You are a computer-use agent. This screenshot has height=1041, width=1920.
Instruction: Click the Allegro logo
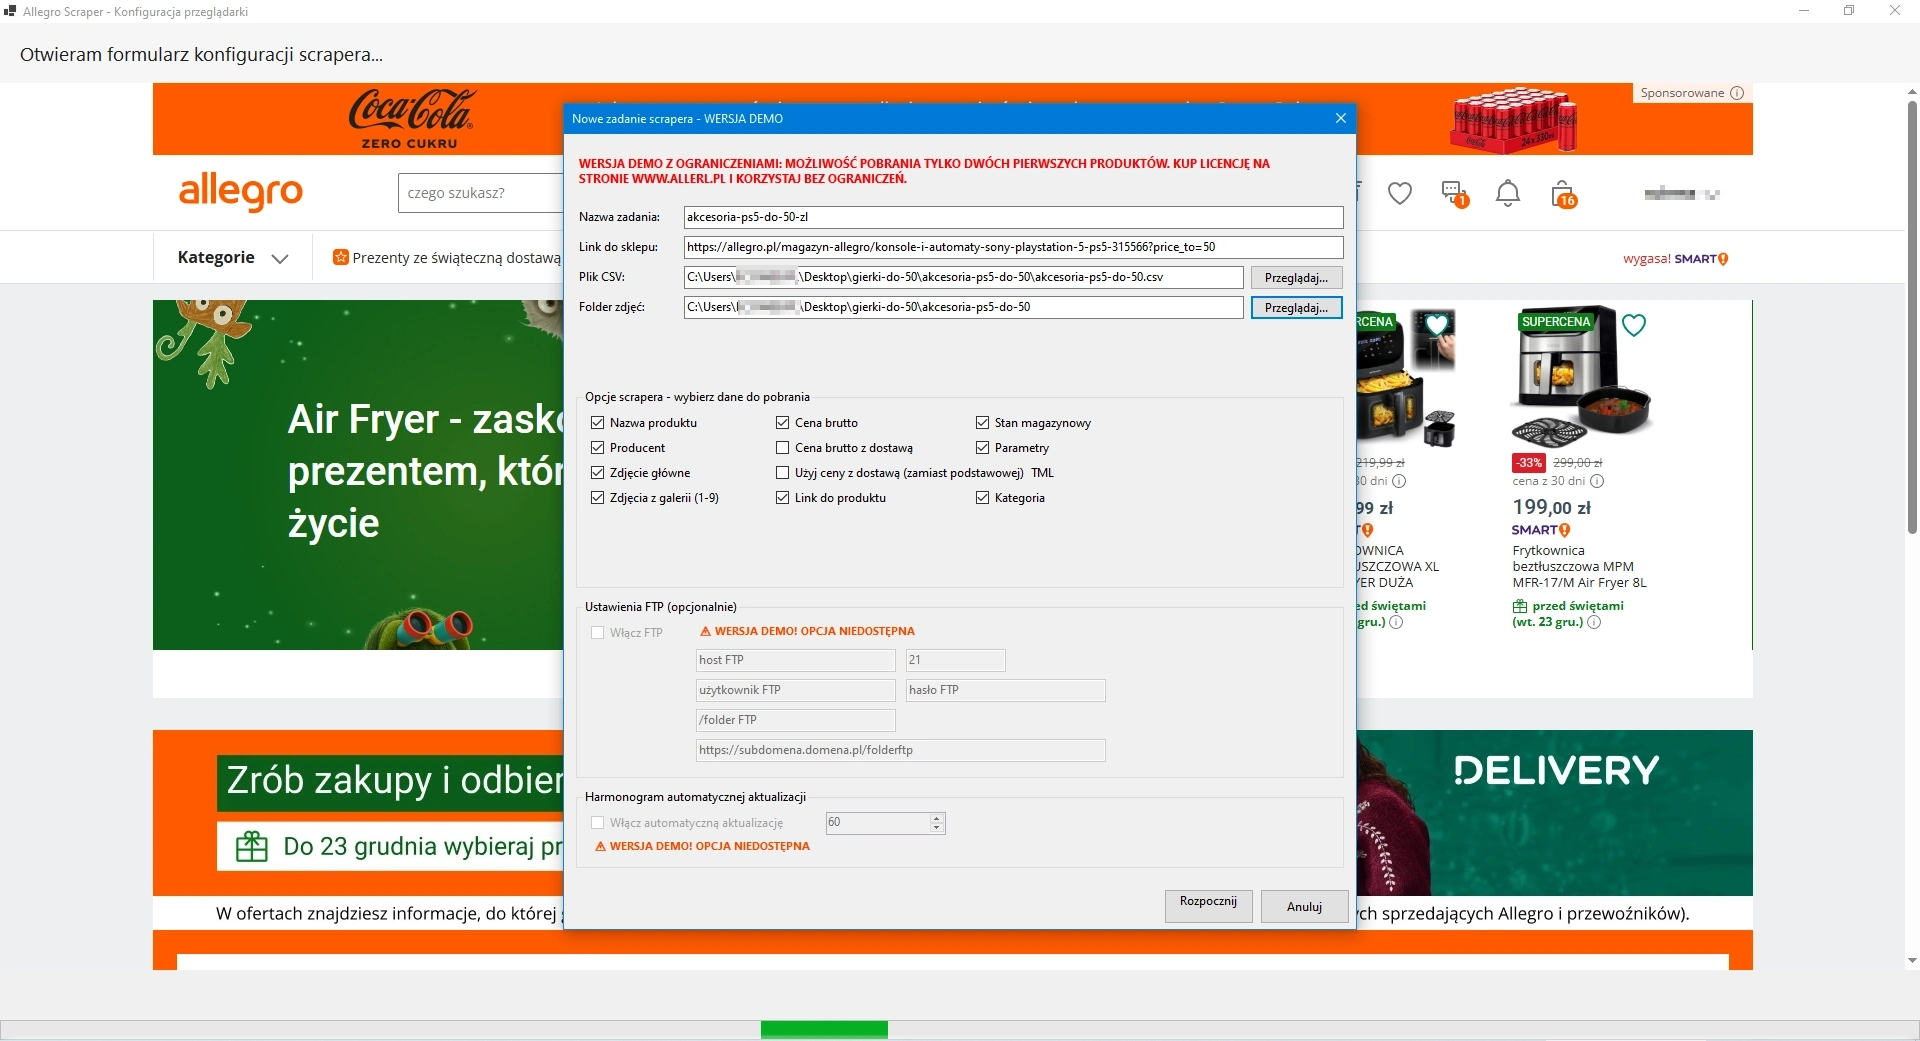tap(240, 191)
